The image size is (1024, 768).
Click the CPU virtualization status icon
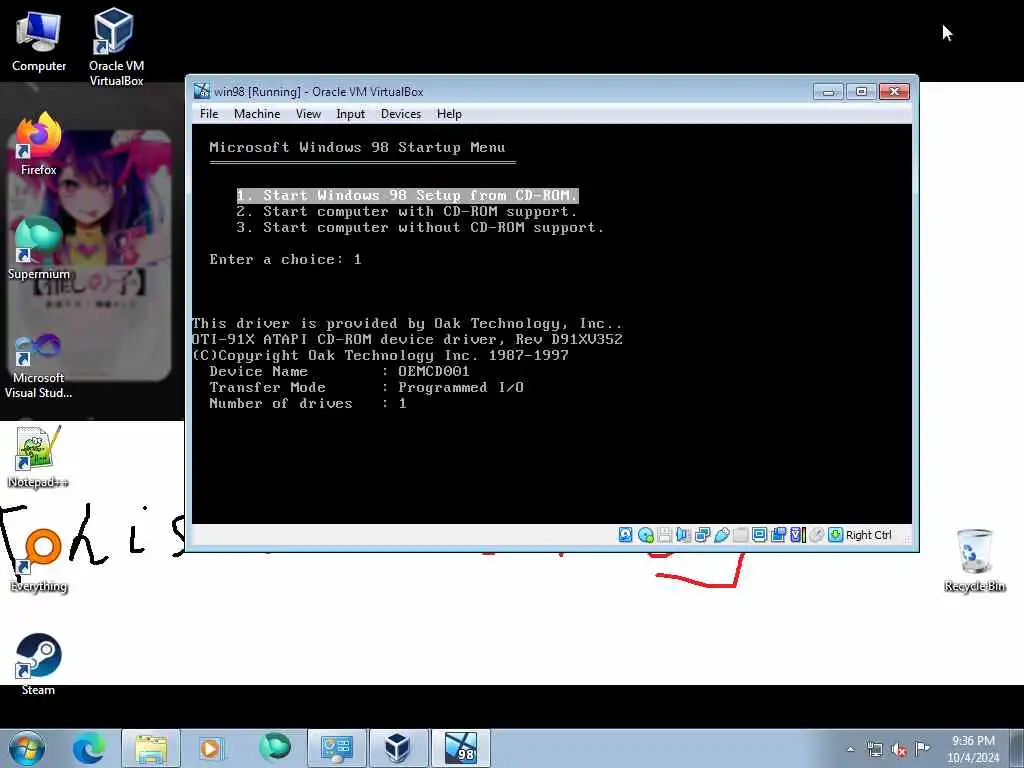coord(797,535)
